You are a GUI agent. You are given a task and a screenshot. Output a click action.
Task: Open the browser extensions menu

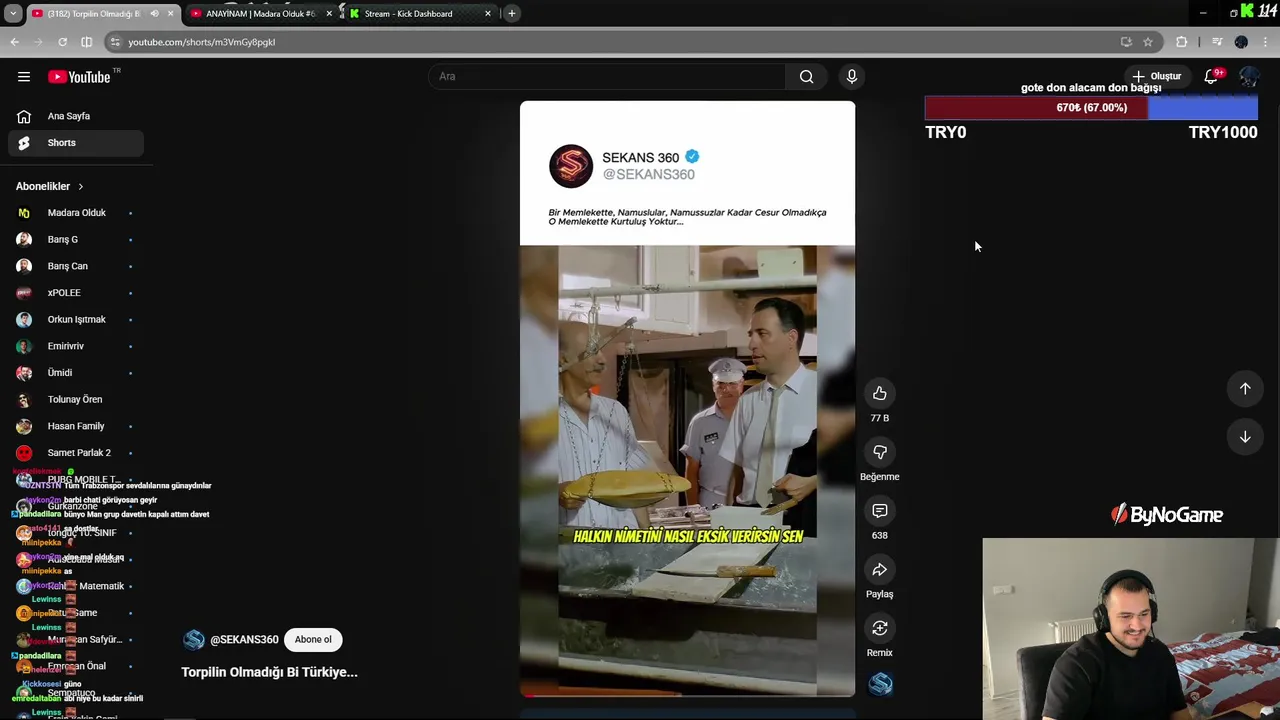pos(1182,42)
